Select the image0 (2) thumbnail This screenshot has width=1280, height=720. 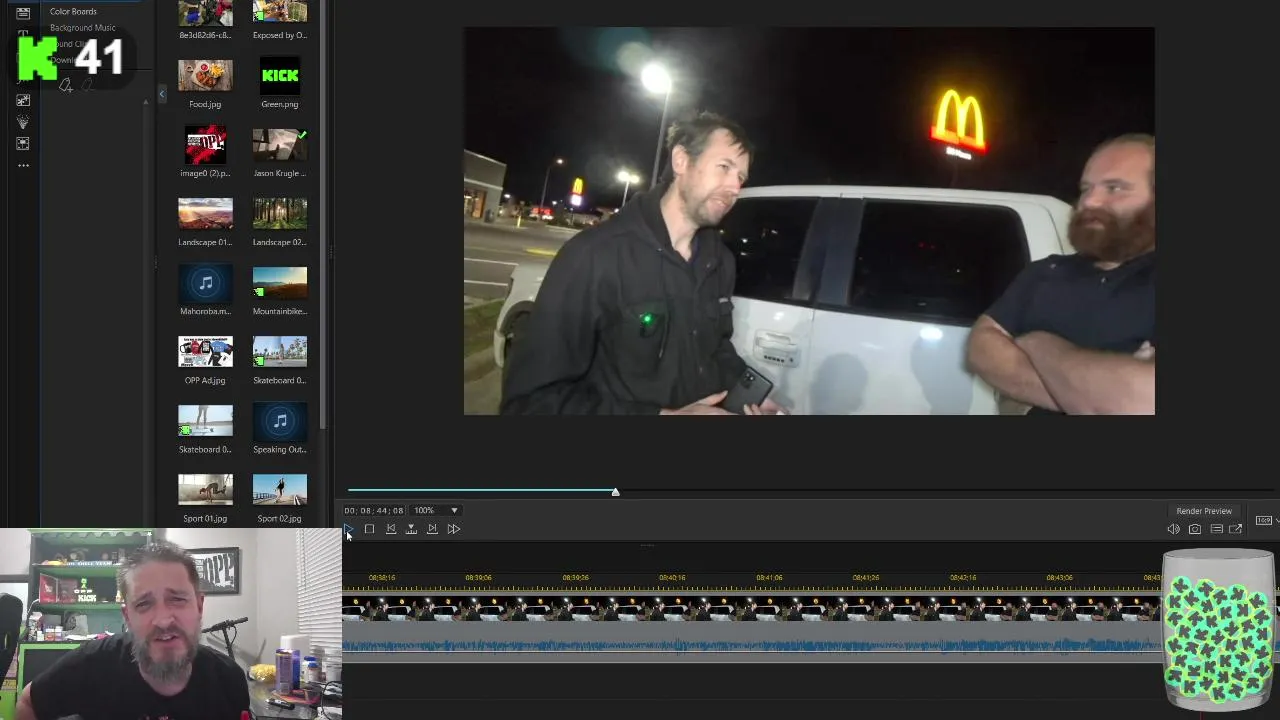[x=205, y=146]
